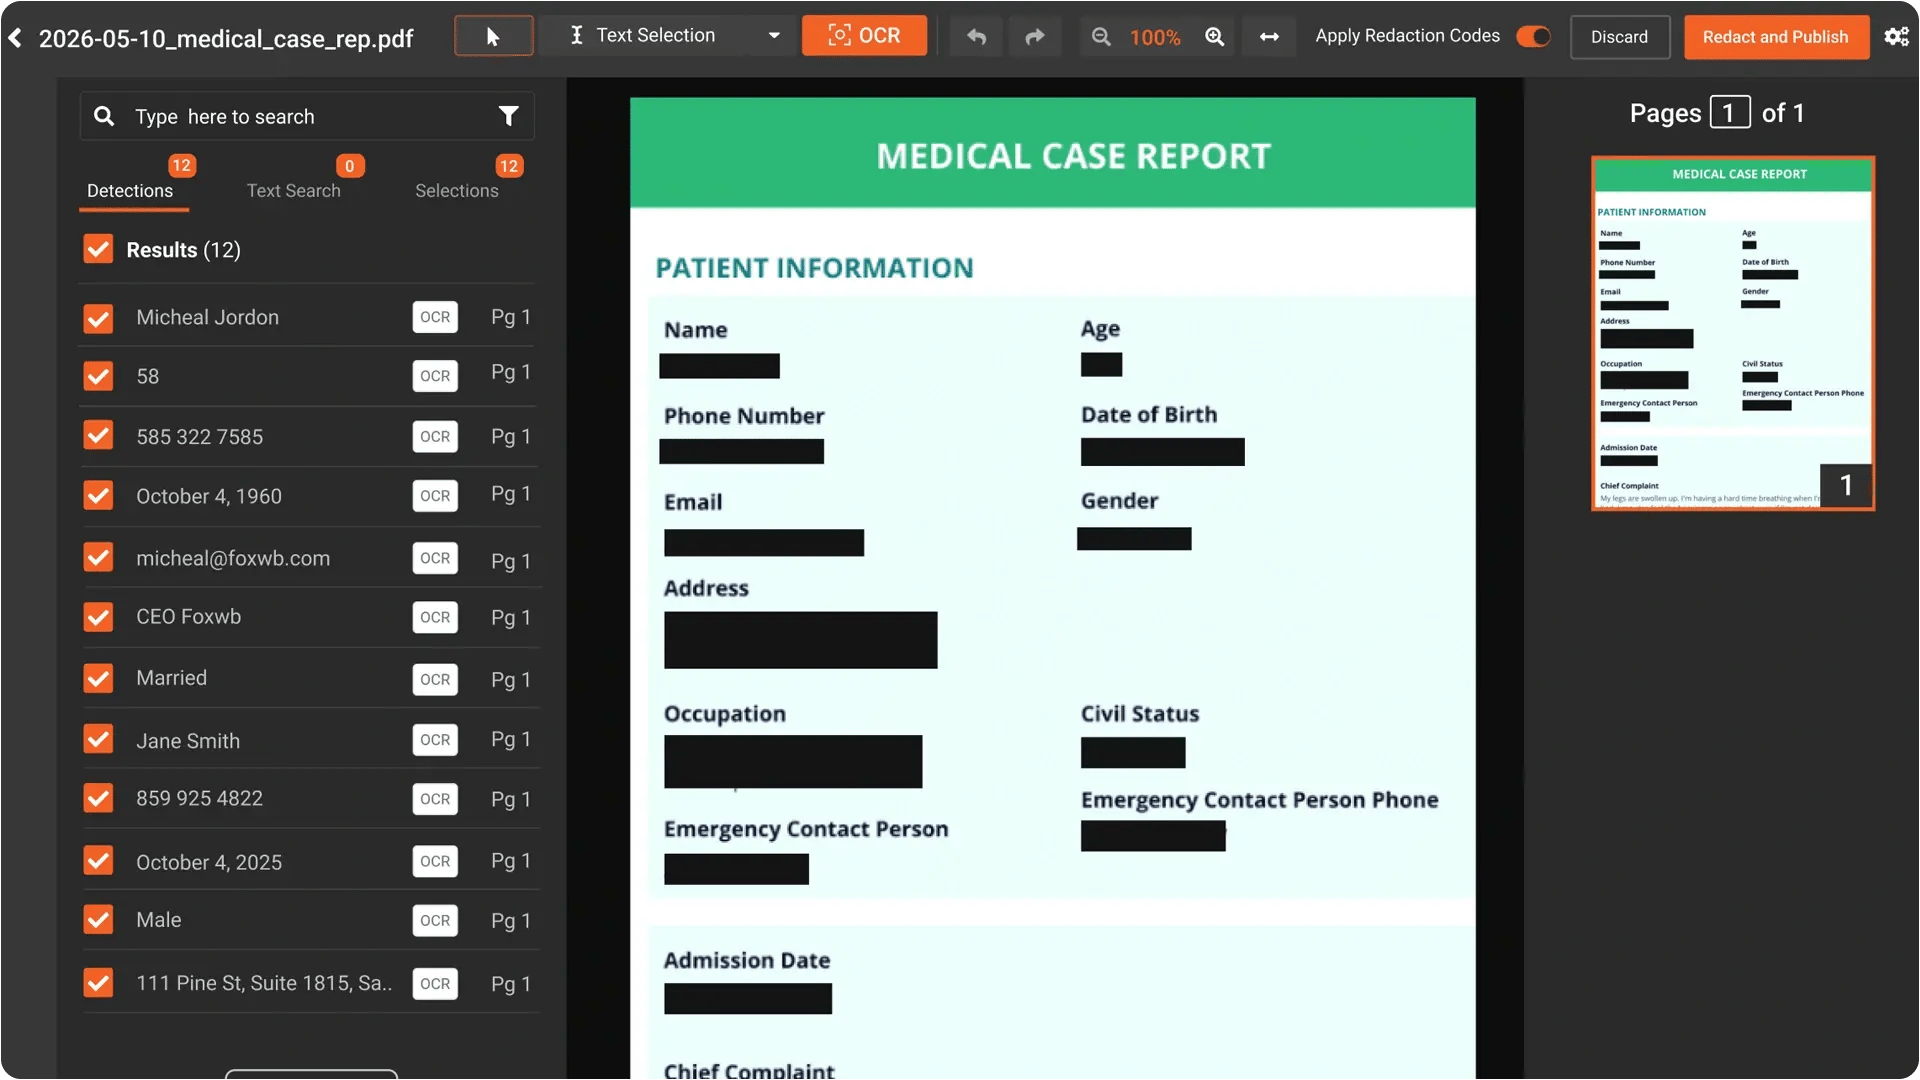
Task: Click the redaction under Name field
Action: [x=719, y=366]
